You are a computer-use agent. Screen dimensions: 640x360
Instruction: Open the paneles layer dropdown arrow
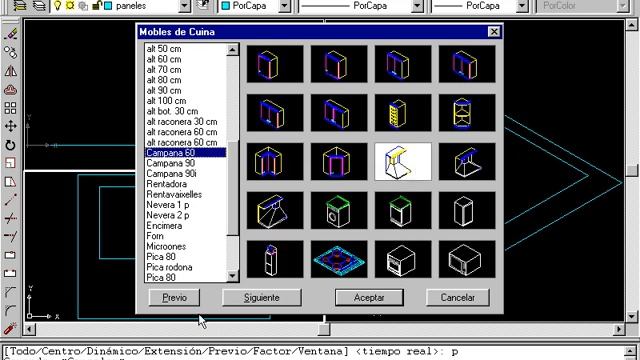click(x=184, y=6)
